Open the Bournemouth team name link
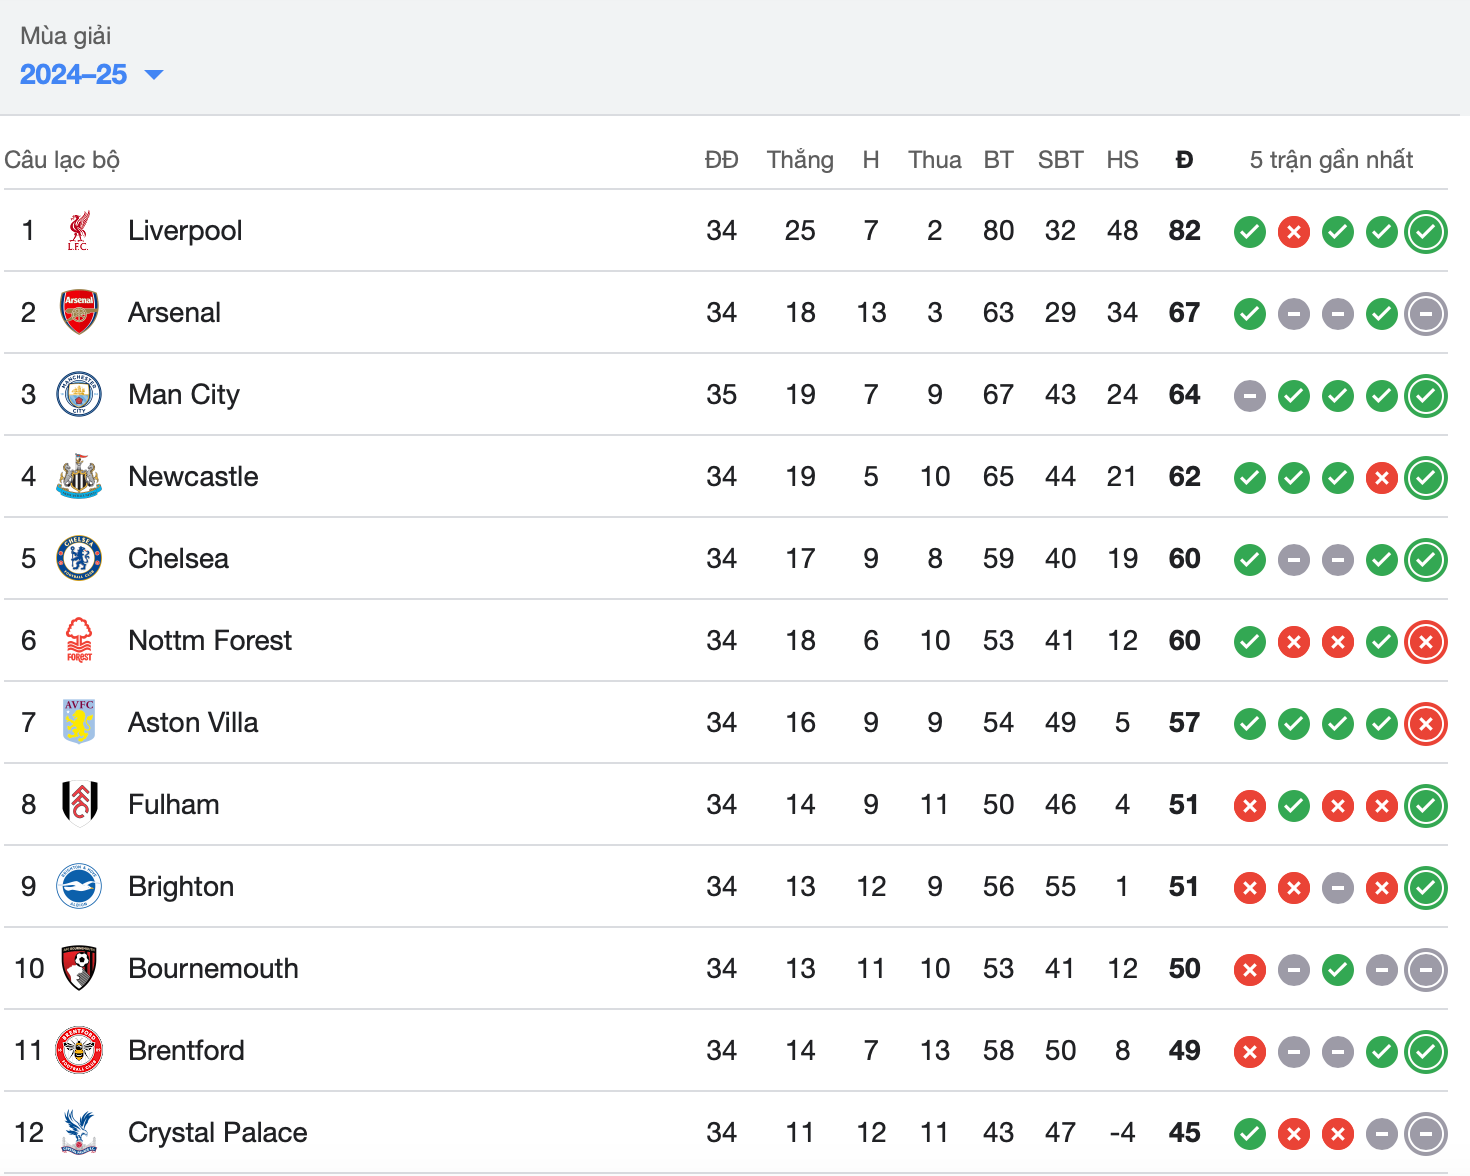Screen dimensions: 1470x1176 [x=213, y=969]
